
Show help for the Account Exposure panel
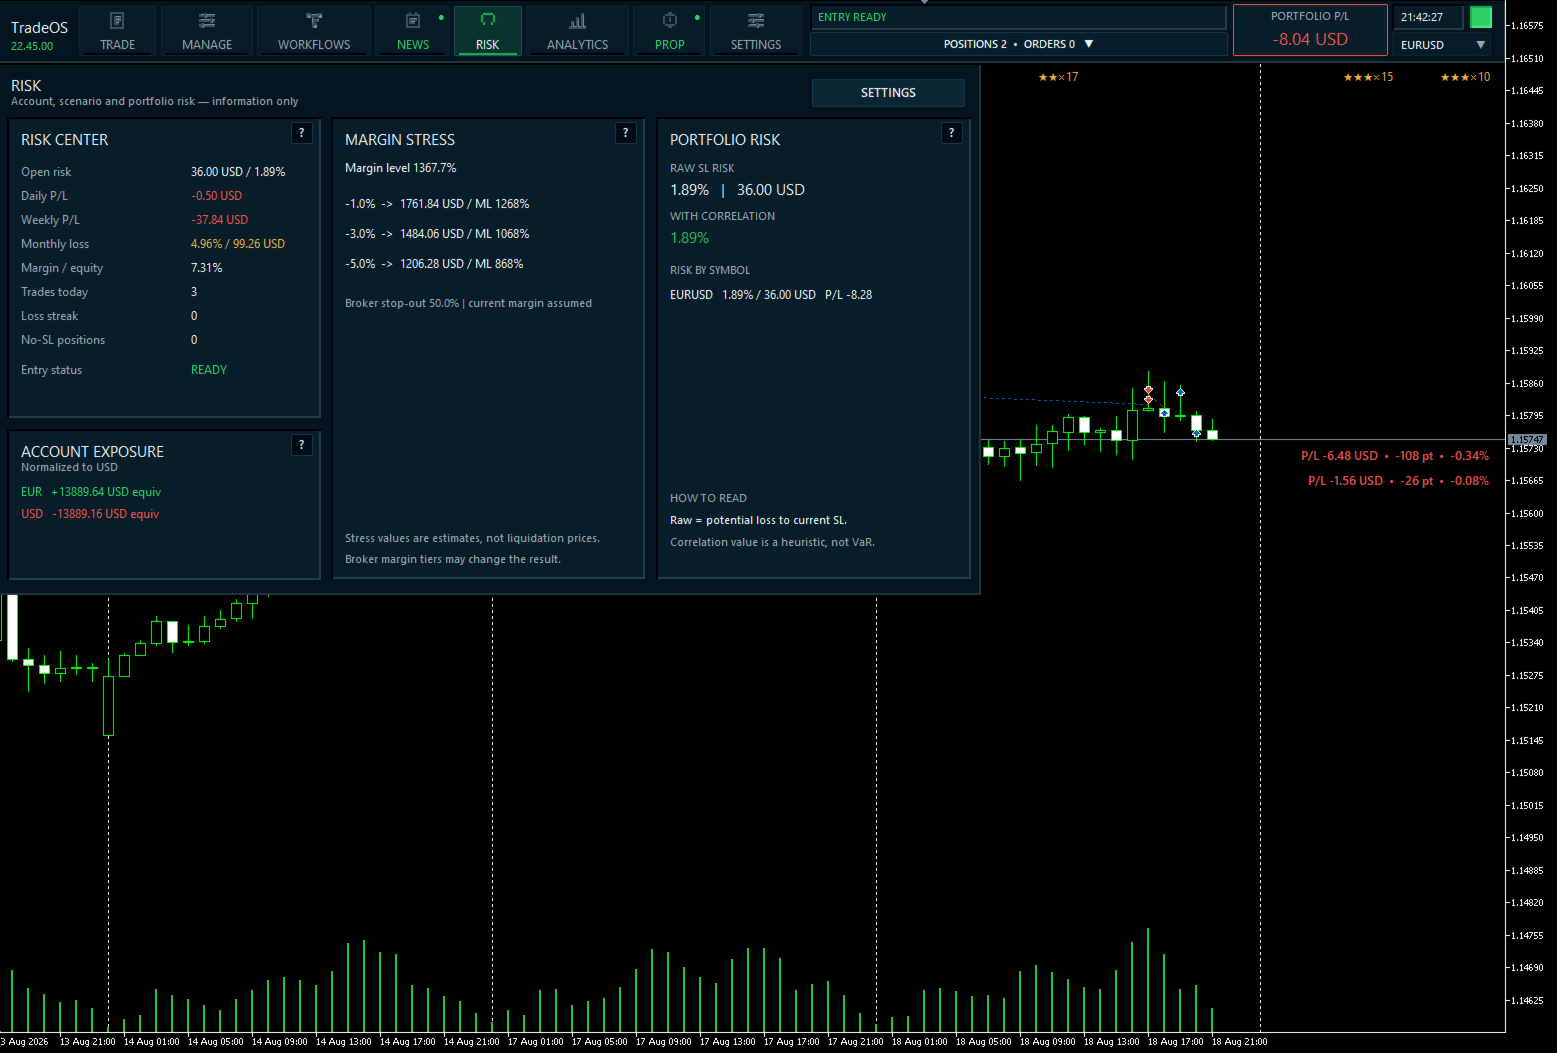(x=302, y=445)
